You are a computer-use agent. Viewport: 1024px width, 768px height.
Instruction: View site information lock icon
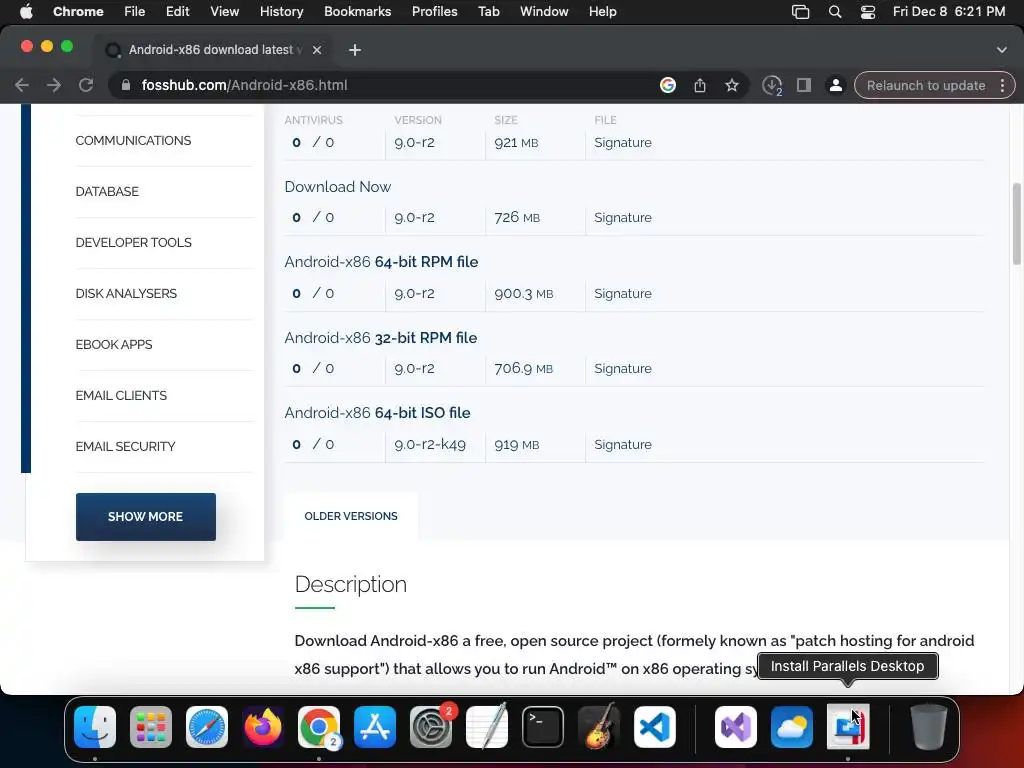126,85
